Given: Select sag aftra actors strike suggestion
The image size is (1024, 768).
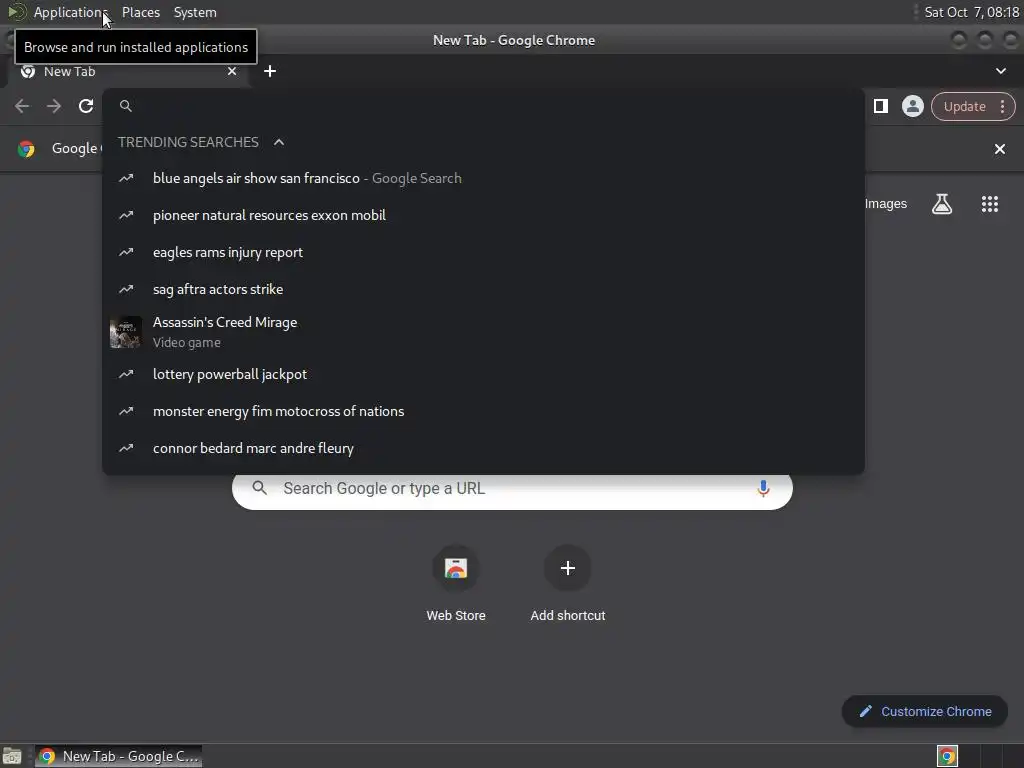Looking at the screenshot, I should coord(483,289).
